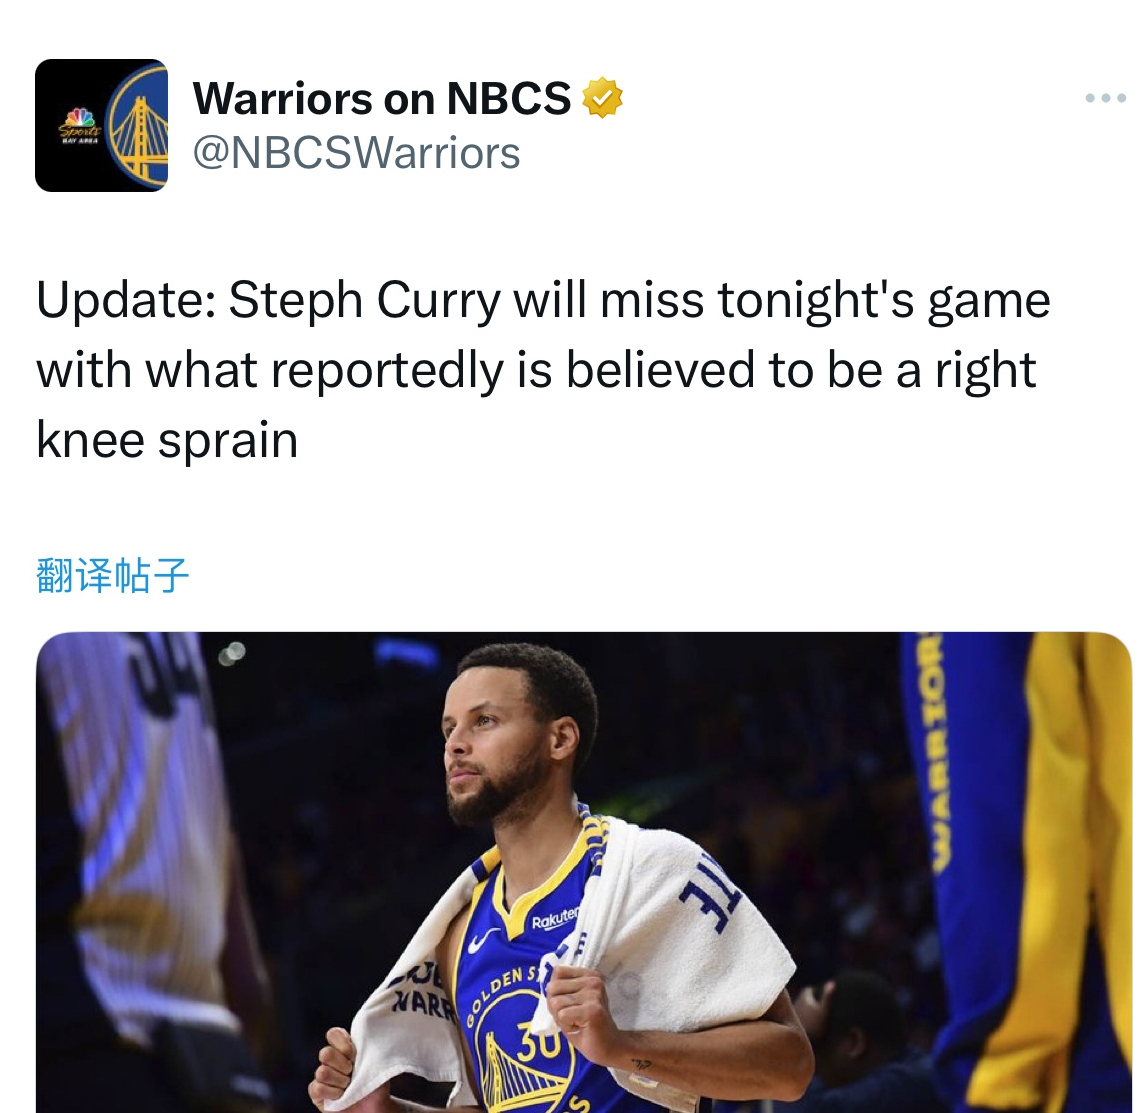Screen dimensions: 1145x1113
Task: Click the Golden Gate bridge logo in avatar
Action: pyautogui.click(x=138, y=126)
